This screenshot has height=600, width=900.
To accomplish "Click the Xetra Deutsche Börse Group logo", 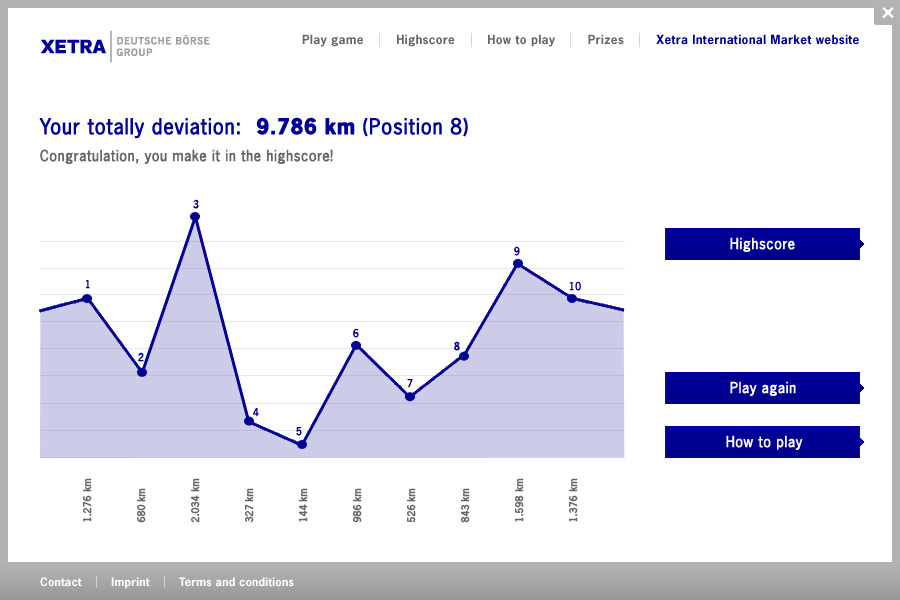I will (125, 45).
